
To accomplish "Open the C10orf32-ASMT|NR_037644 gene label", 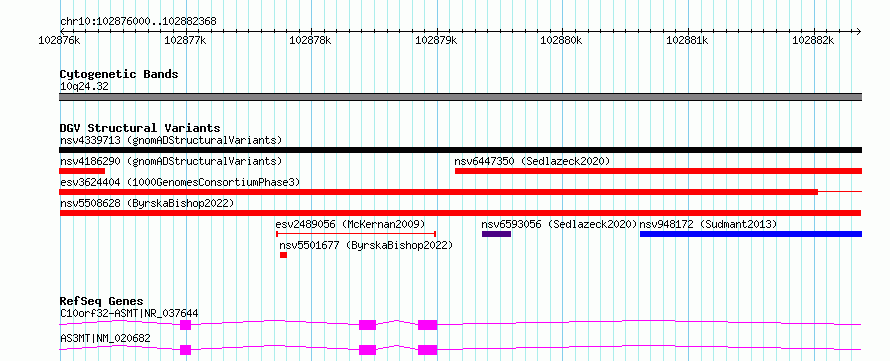I will click(x=129, y=313).
